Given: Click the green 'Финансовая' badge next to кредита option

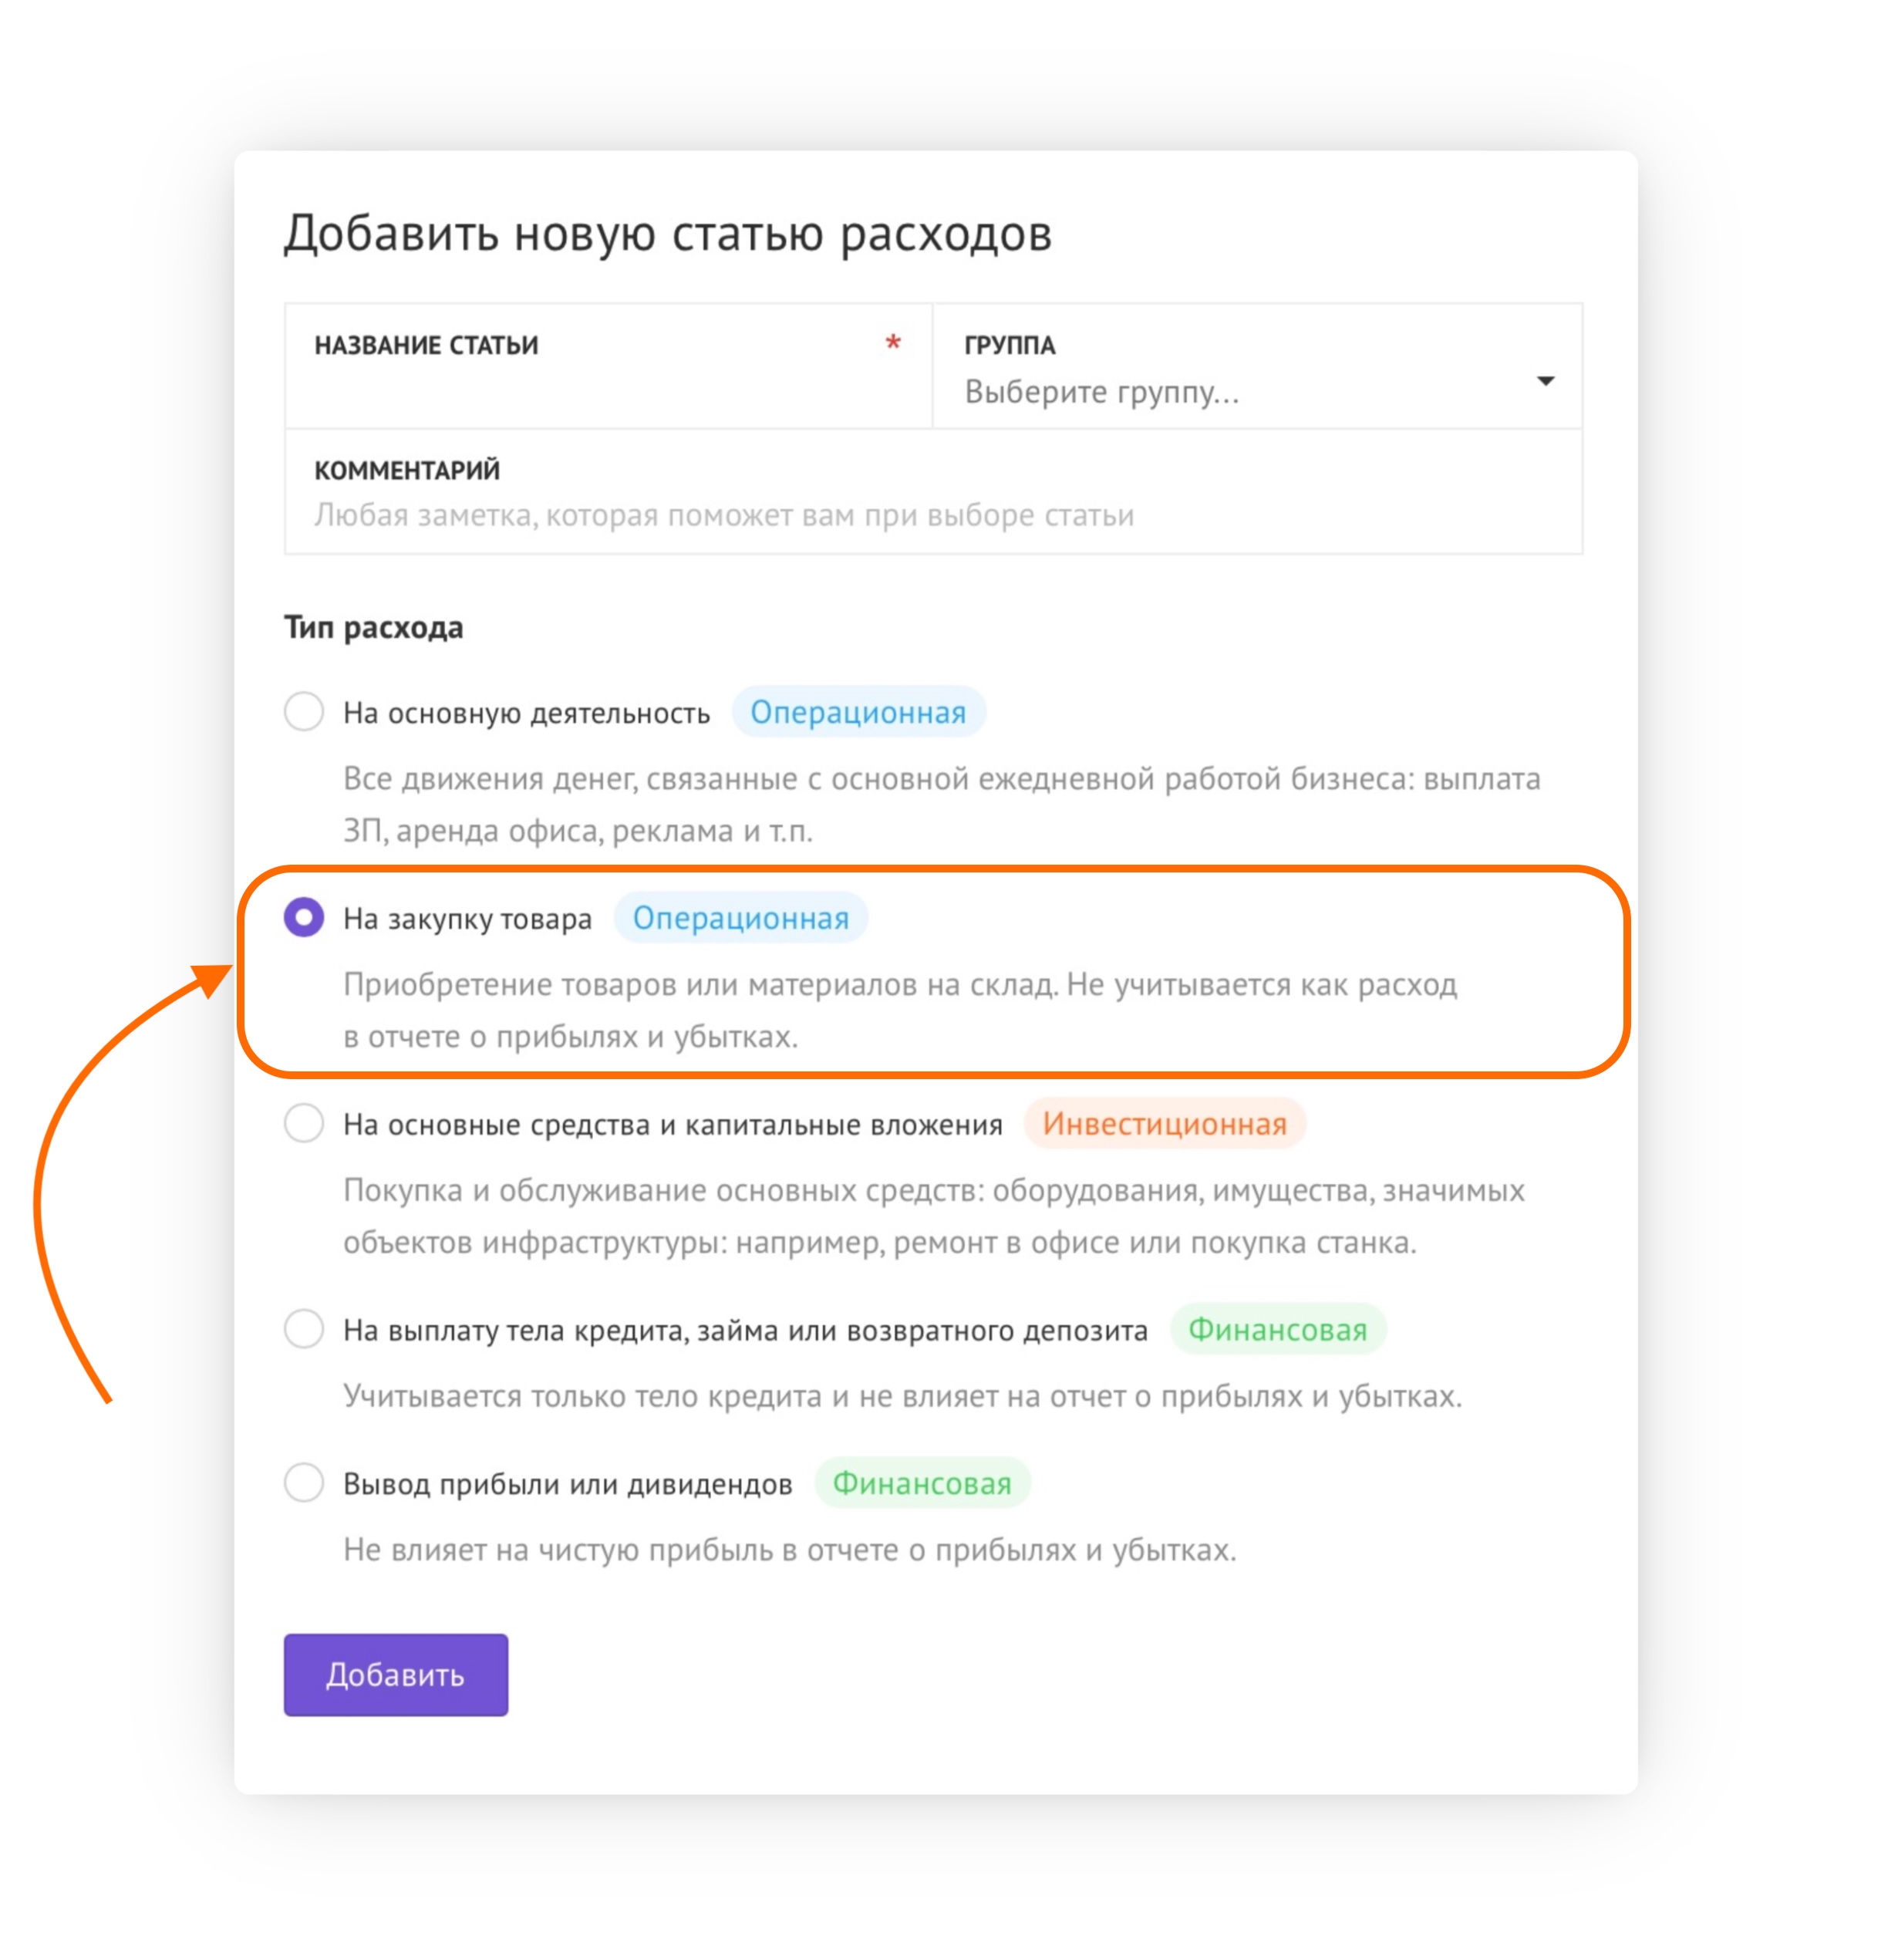Looking at the screenshot, I should [x=1278, y=1330].
